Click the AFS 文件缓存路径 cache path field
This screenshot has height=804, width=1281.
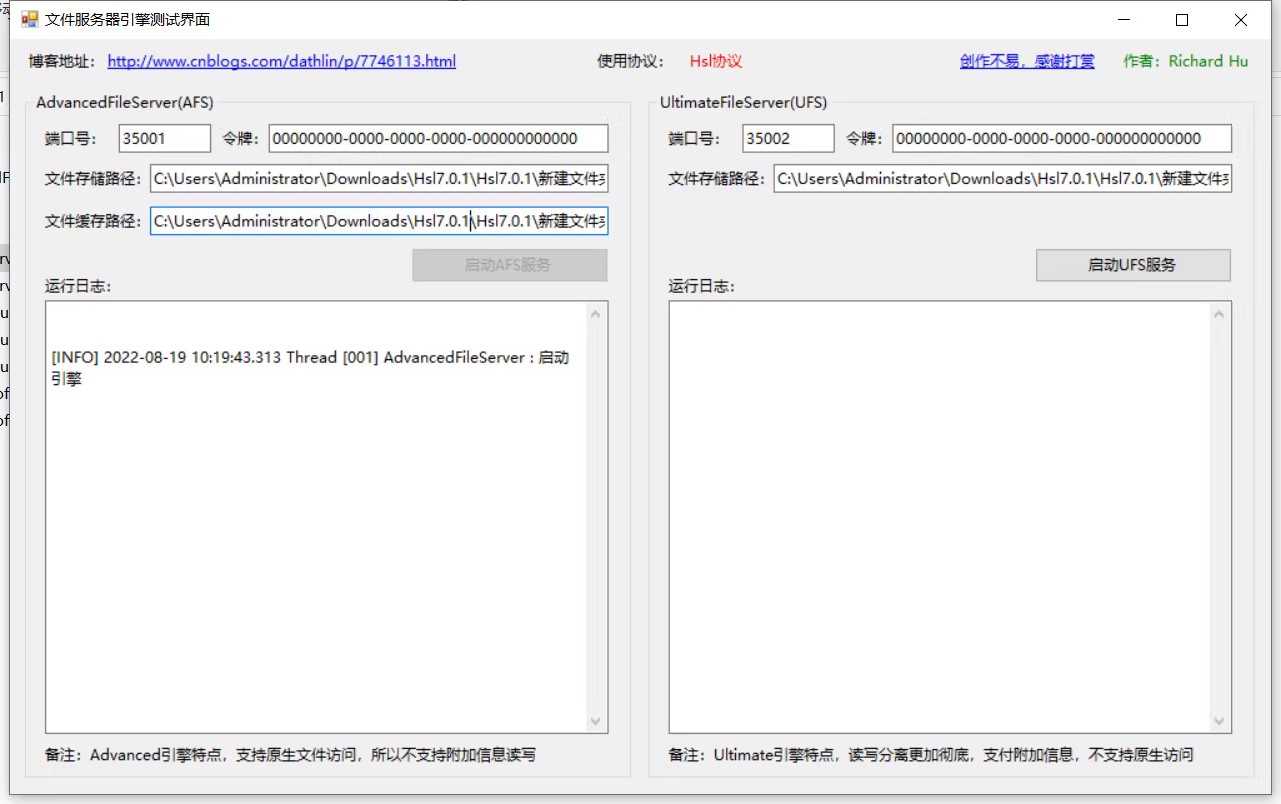(x=378, y=220)
